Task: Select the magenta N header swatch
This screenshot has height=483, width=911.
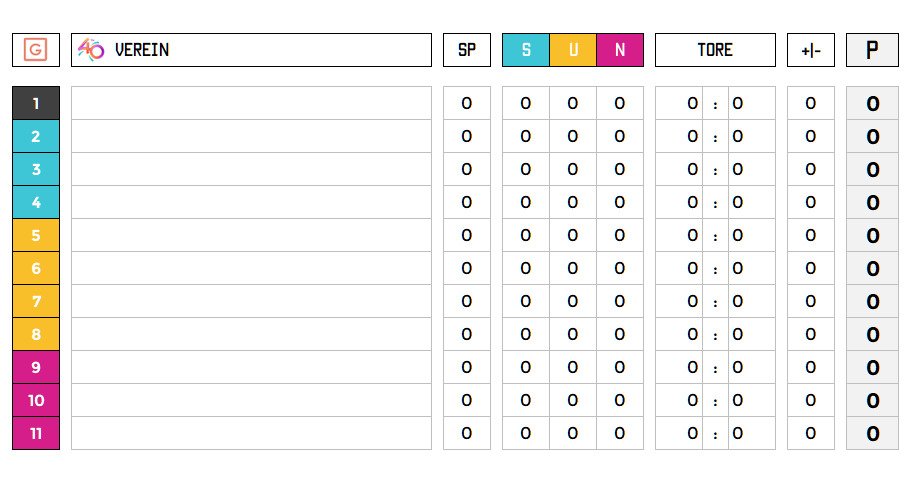Action: 620,50
